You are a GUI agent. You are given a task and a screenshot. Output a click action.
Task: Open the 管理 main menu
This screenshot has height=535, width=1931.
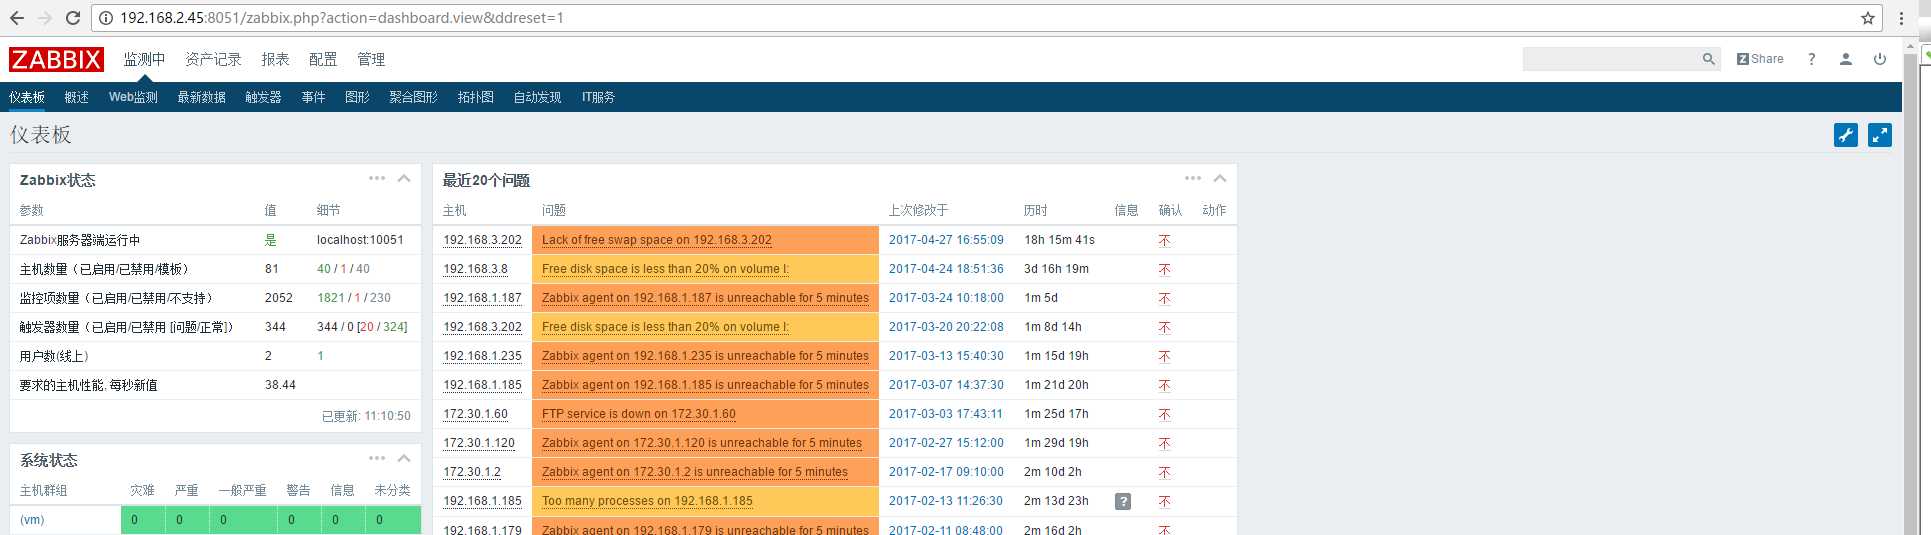point(371,59)
